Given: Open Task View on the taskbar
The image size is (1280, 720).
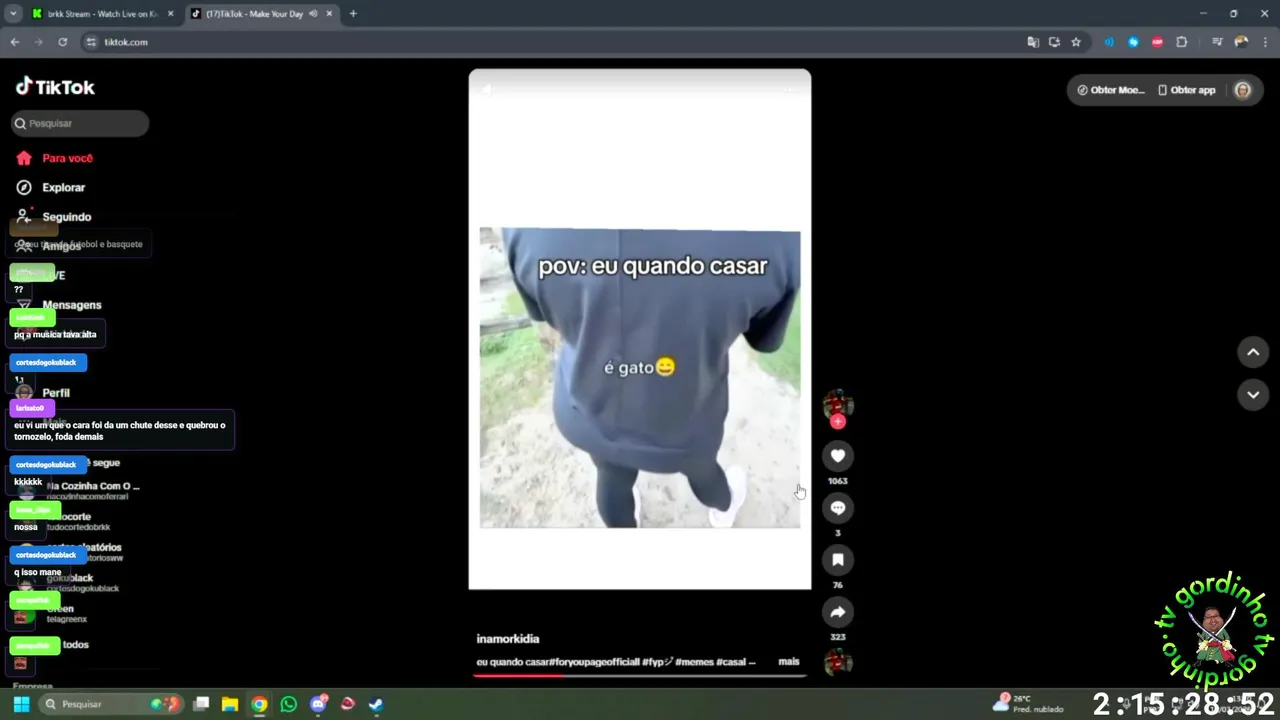Looking at the screenshot, I should (201, 704).
